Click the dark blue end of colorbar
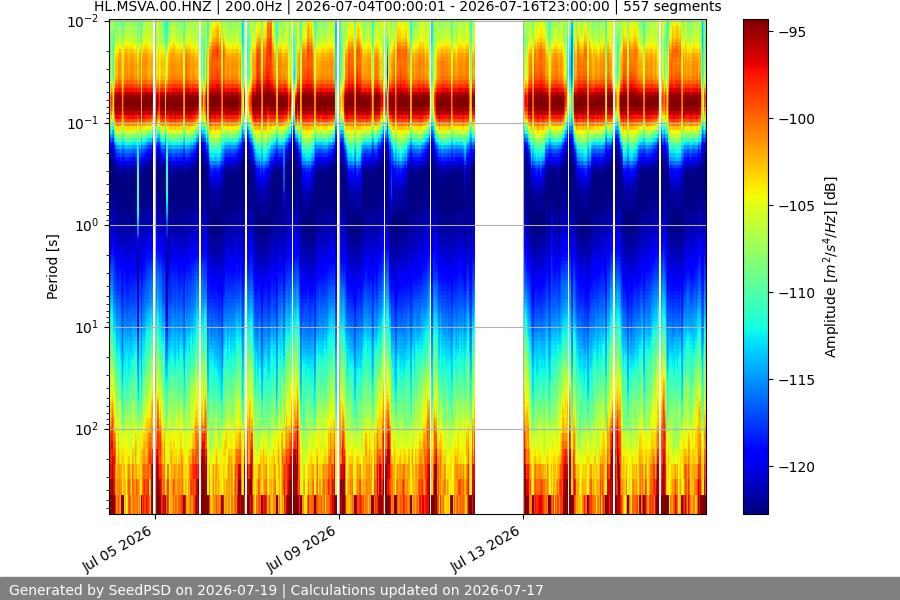 (x=755, y=505)
